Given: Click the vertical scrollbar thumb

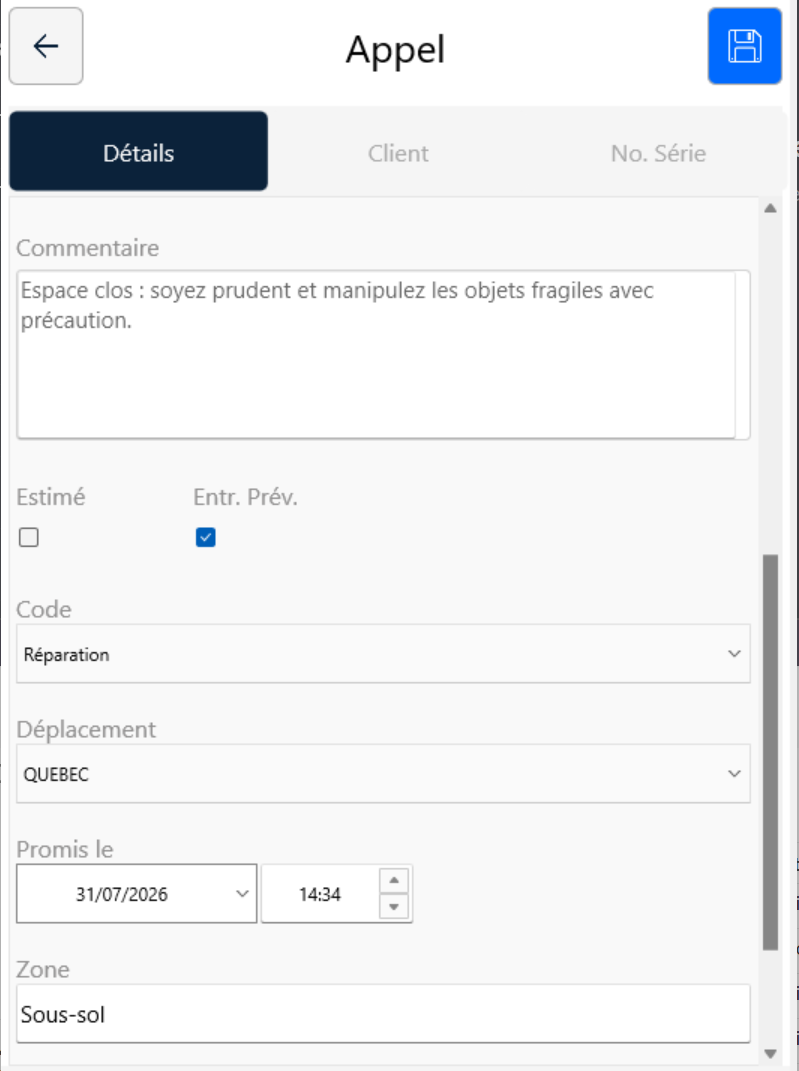Looking at the screenshot, I should pyautogui.click(x=770, y=751).
